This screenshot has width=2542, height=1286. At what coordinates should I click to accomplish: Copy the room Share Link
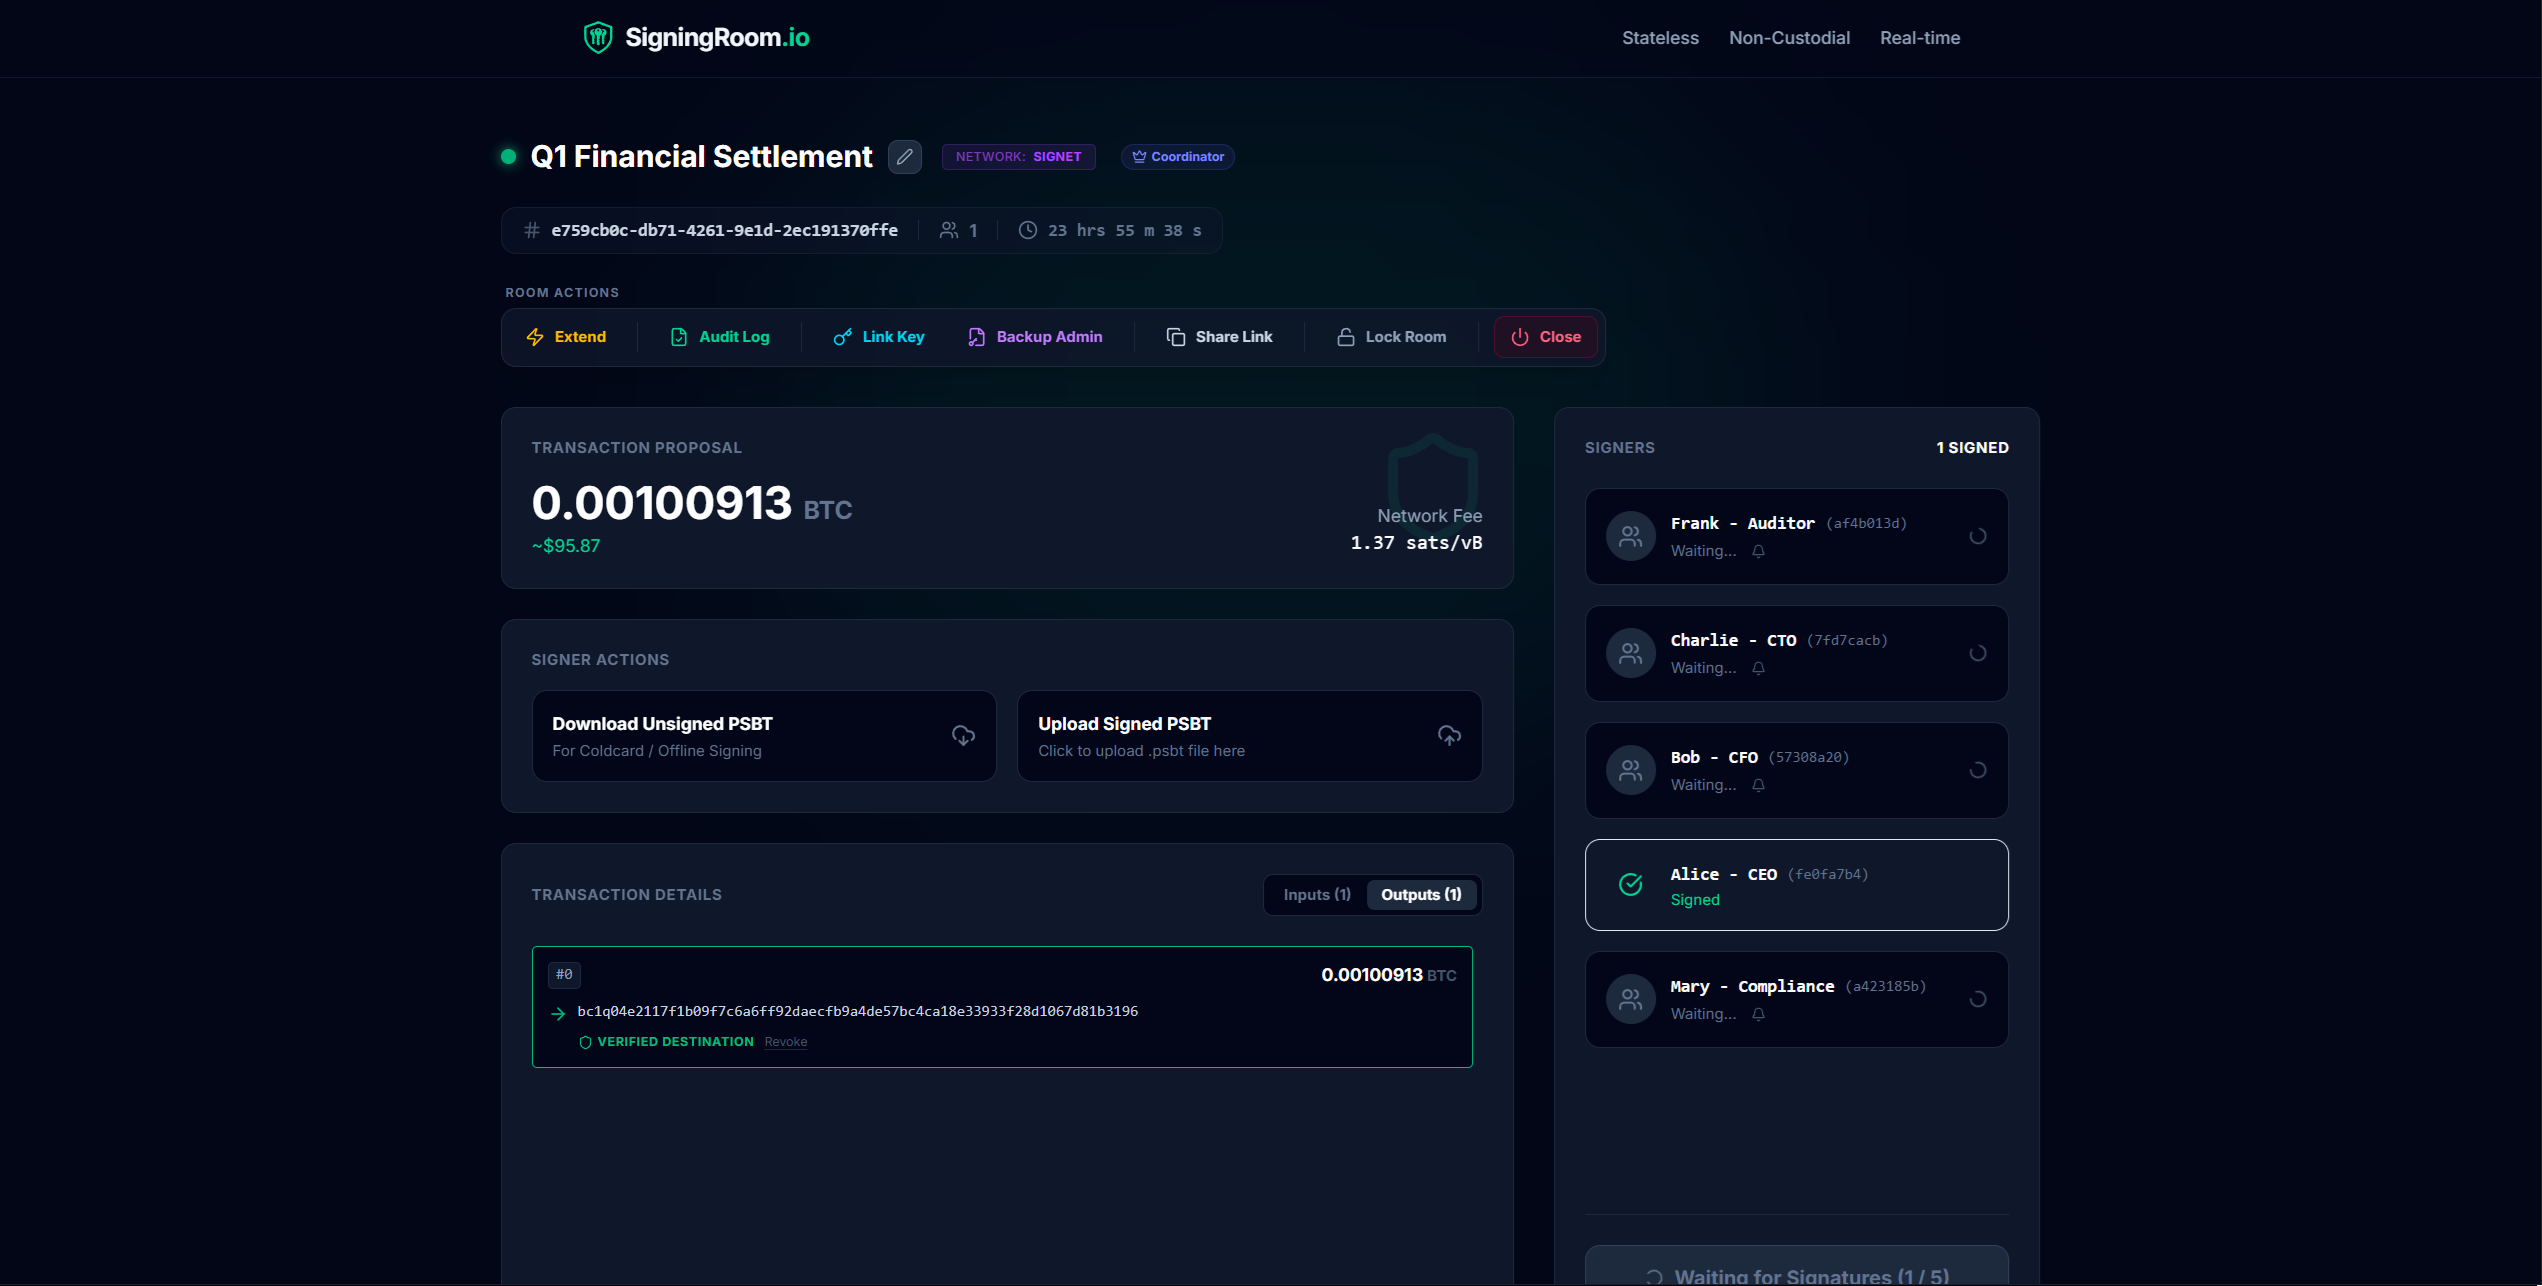coord(1219,337)
